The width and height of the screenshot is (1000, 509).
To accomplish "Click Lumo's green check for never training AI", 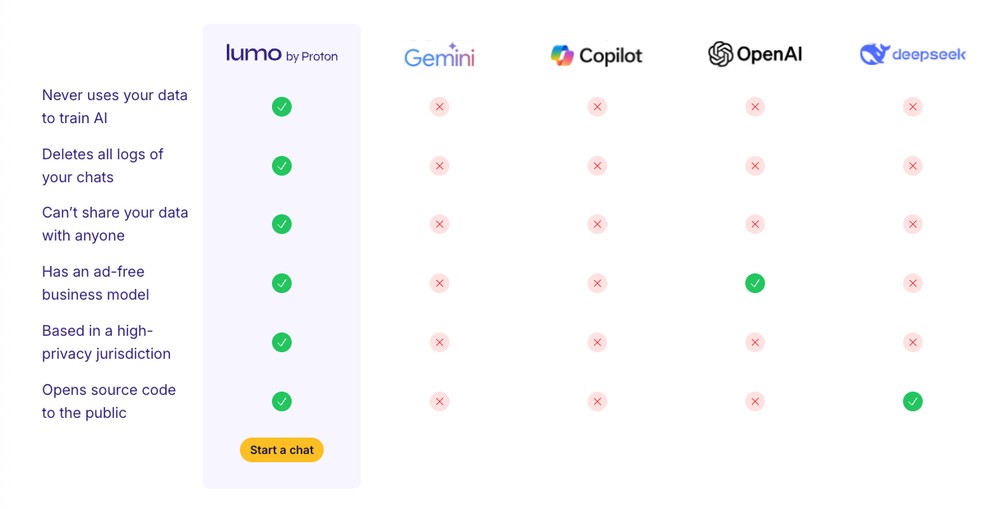I will [281, 107].
